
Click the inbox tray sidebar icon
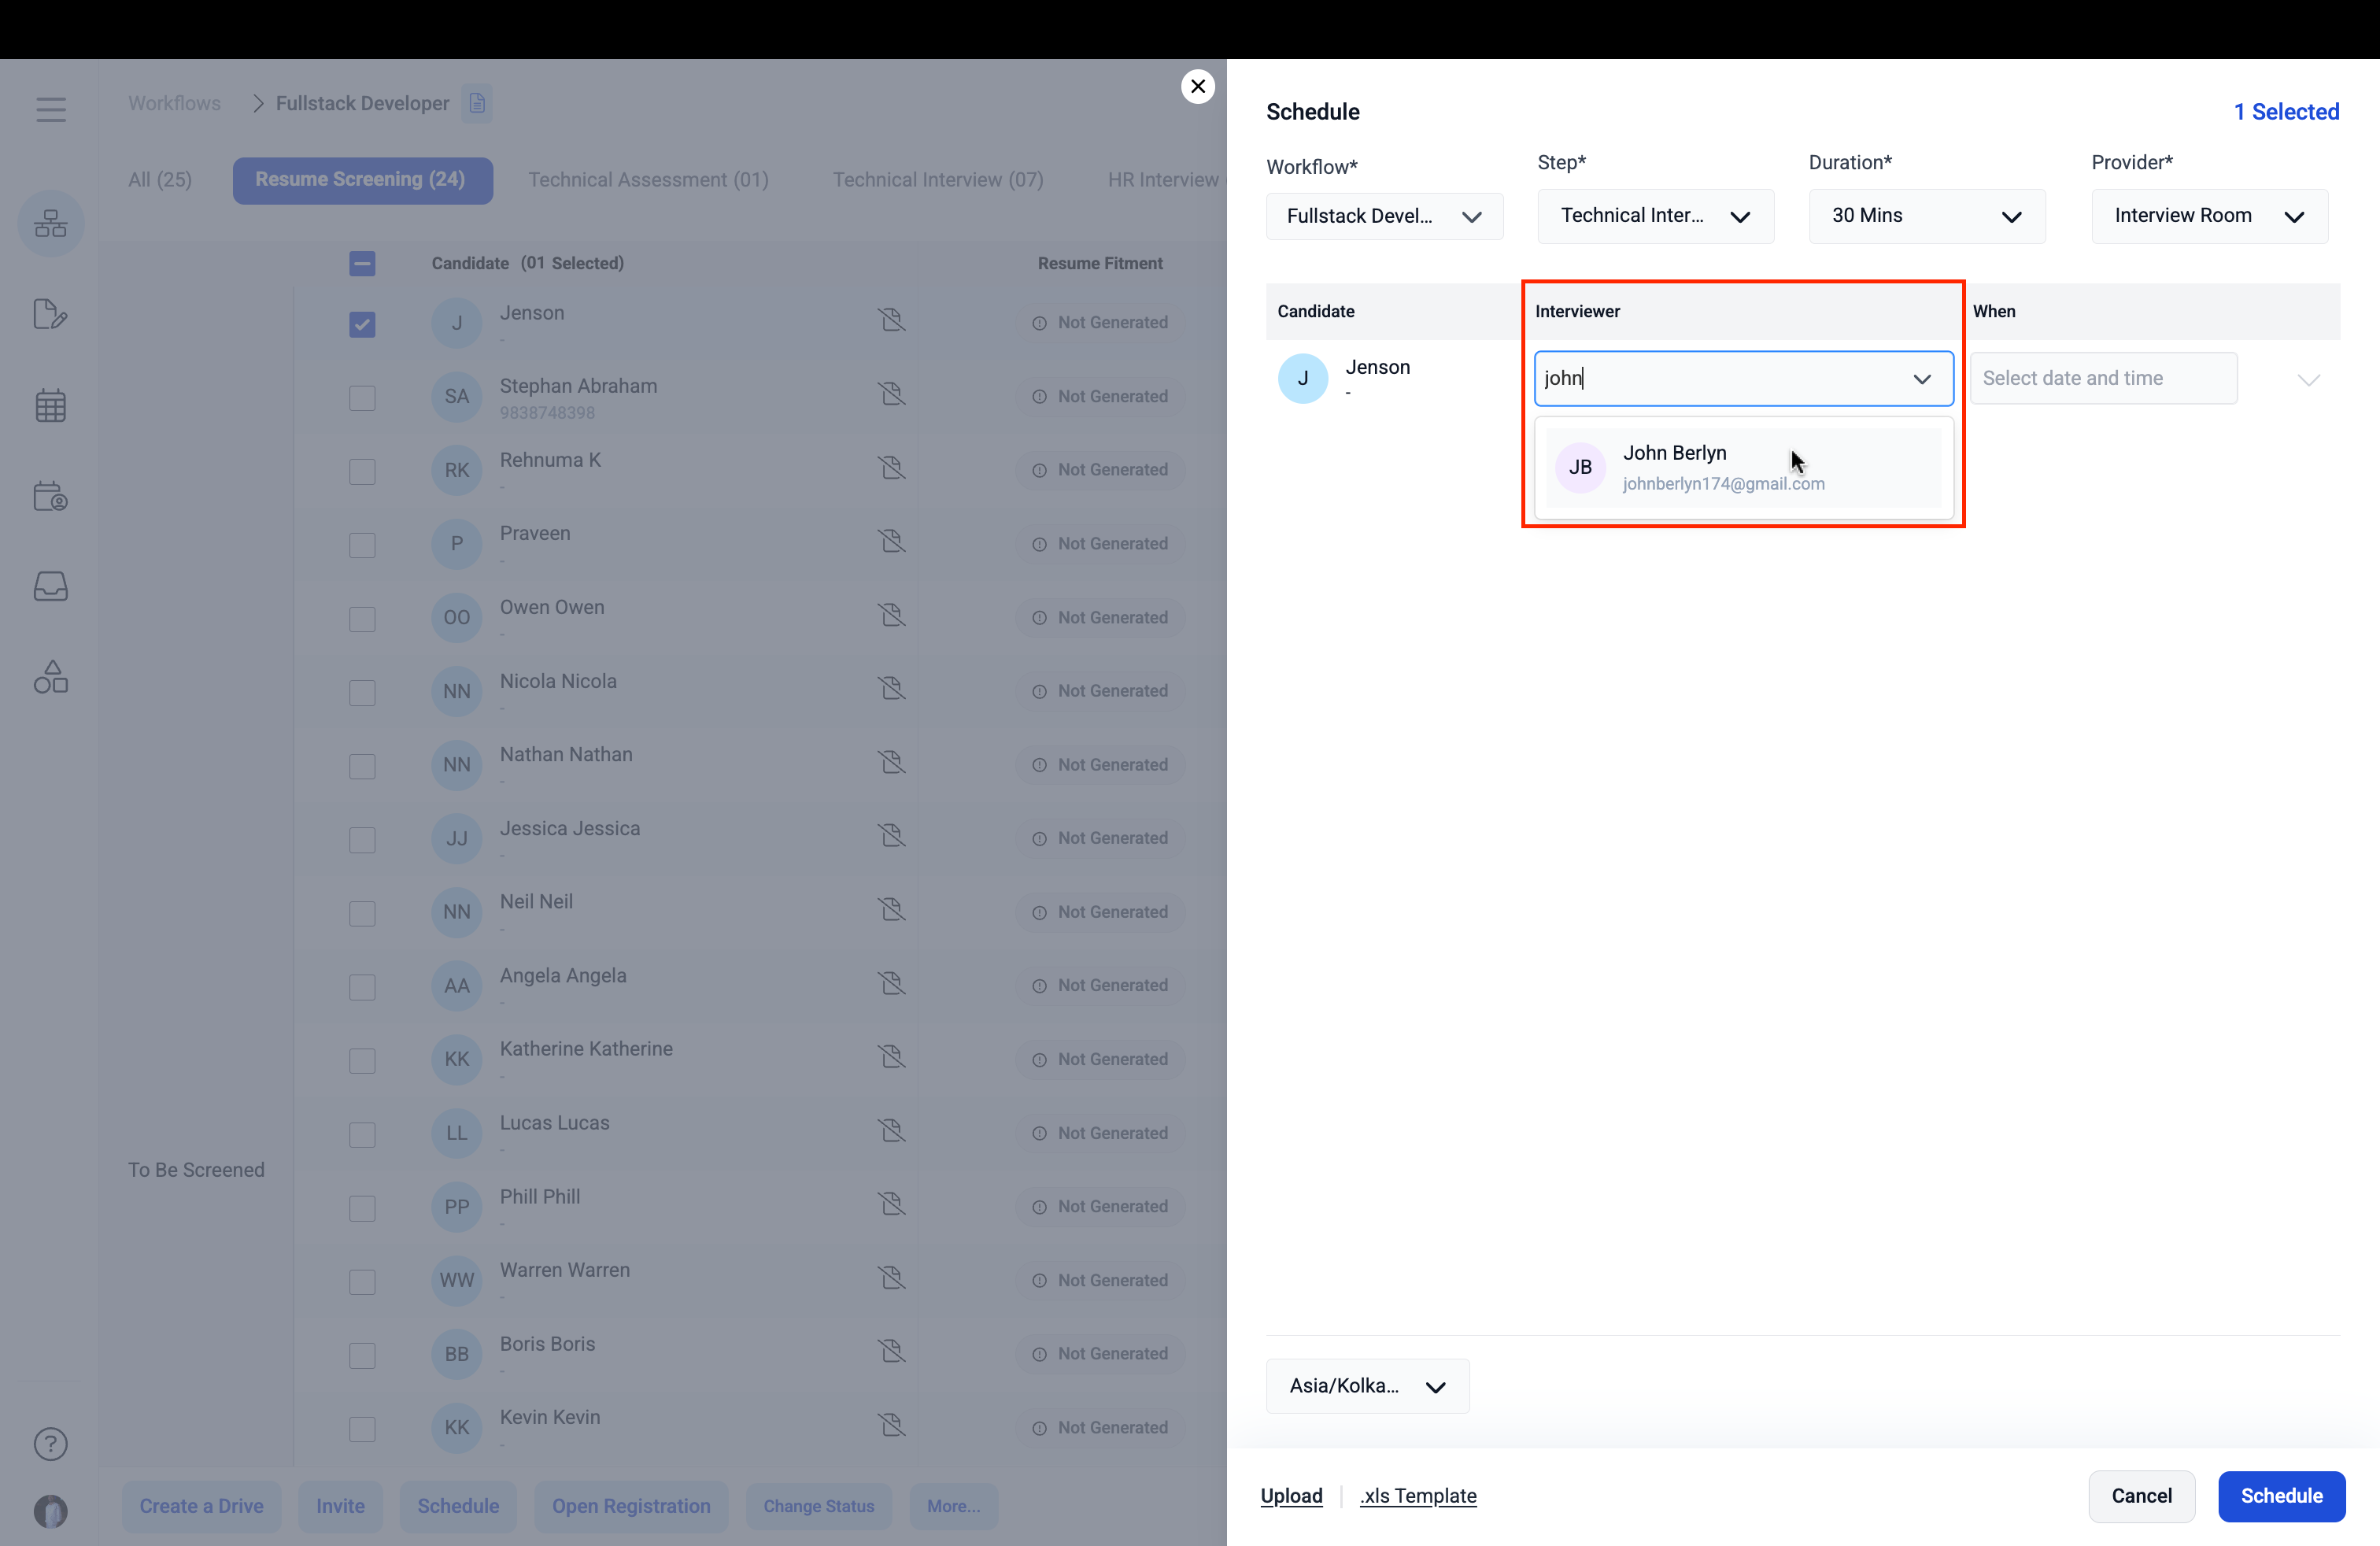[x=50, y=586]
